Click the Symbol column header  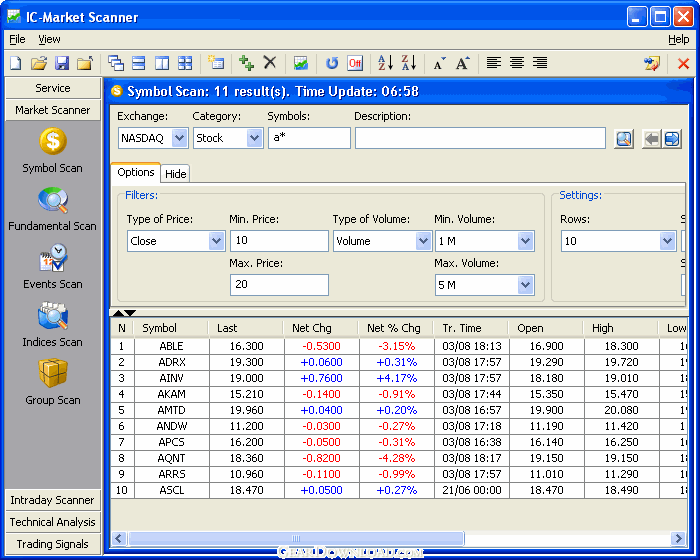point(171,328)
